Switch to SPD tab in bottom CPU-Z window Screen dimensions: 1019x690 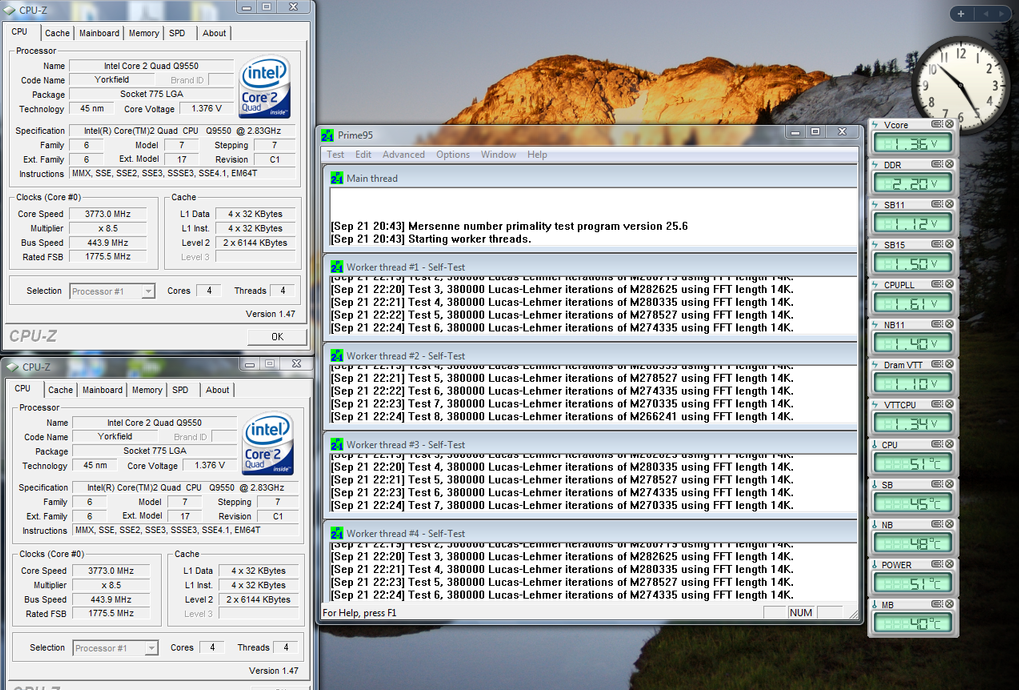(x=180, y=390)
